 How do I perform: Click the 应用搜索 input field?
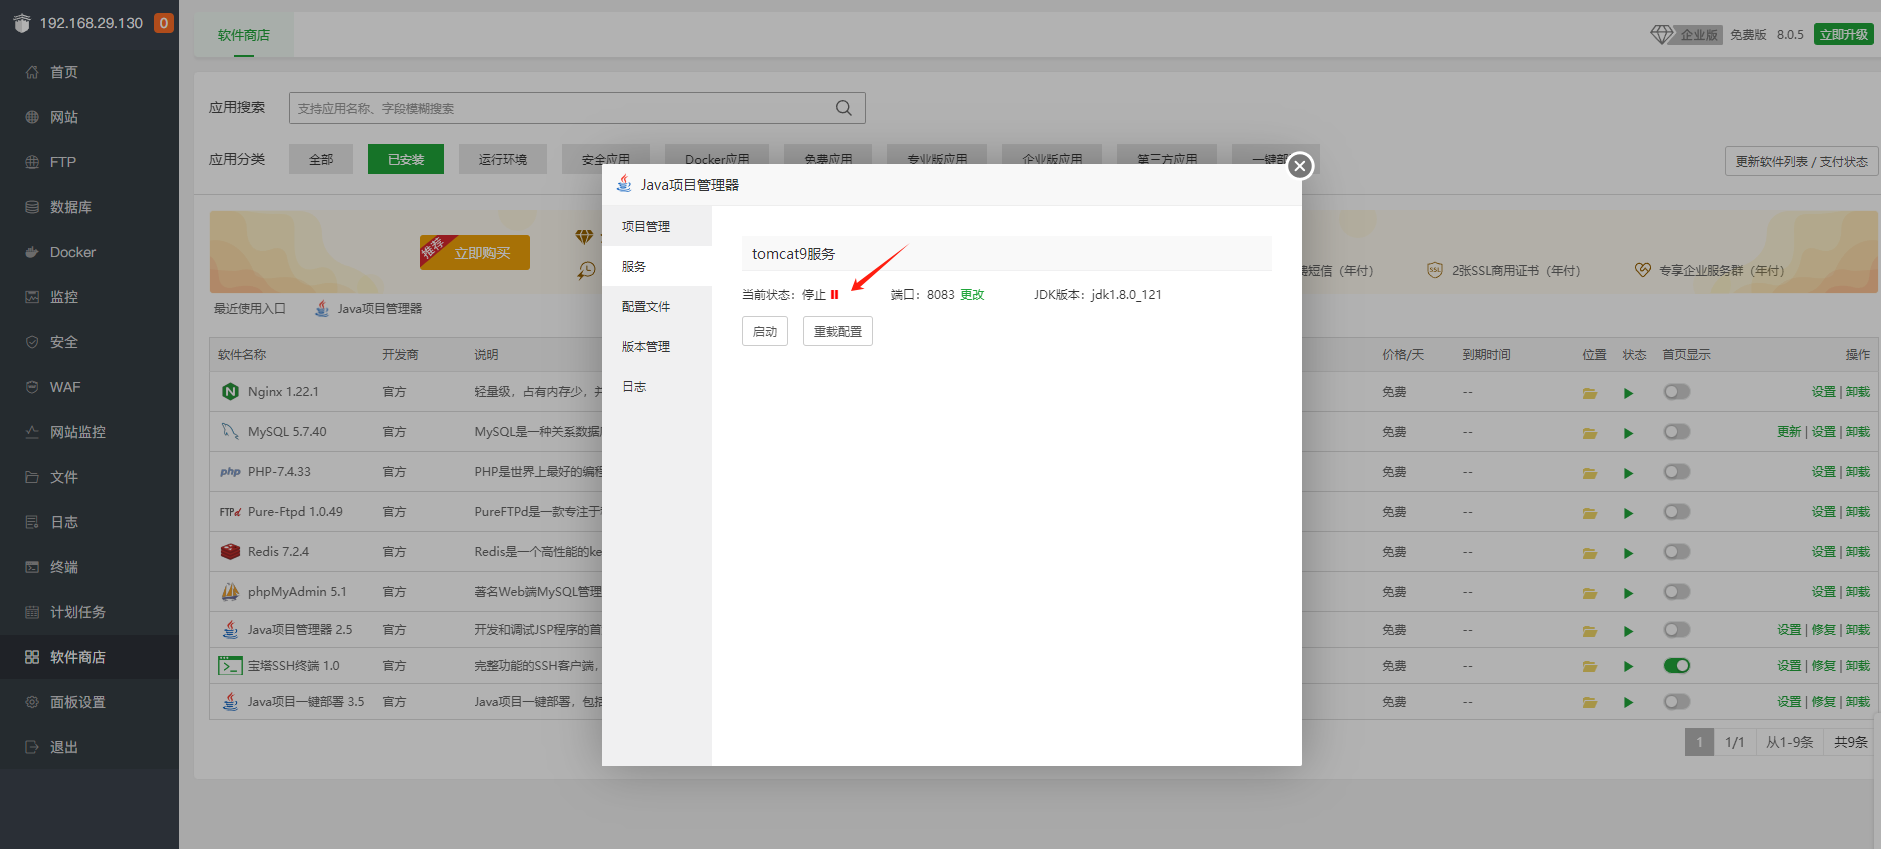pyautogui.click(x=577, y=108)
